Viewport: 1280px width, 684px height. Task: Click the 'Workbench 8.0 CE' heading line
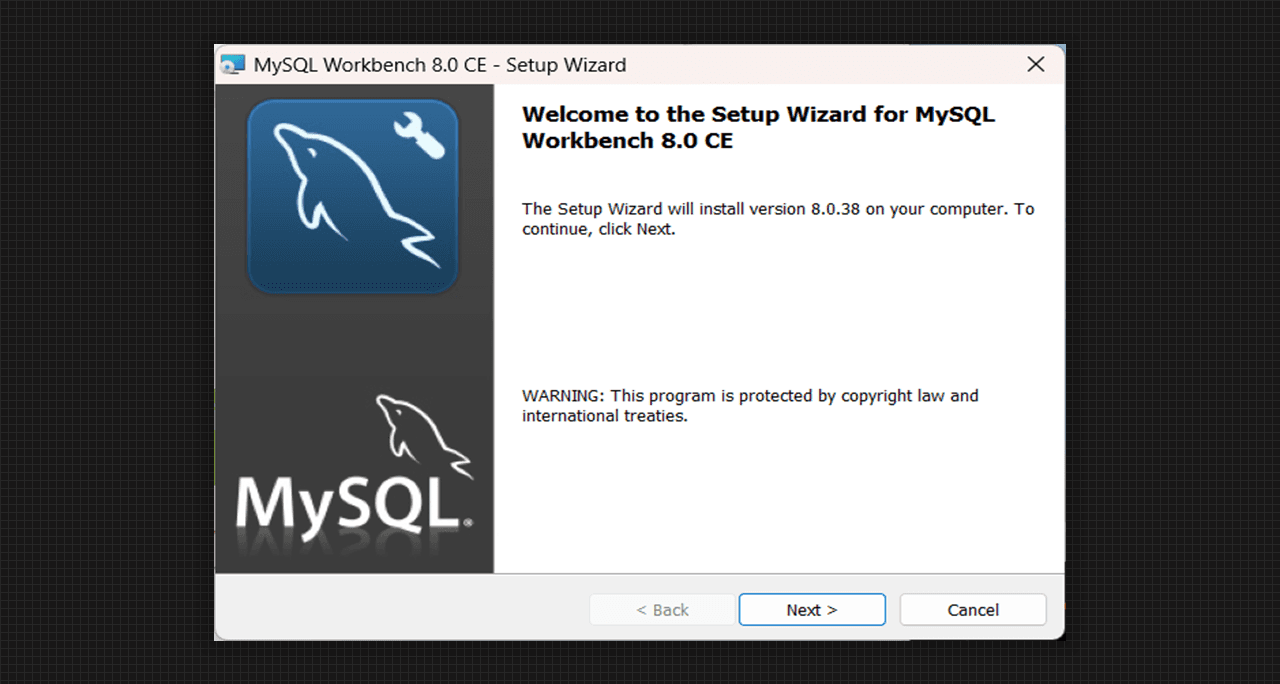point(627,141)
